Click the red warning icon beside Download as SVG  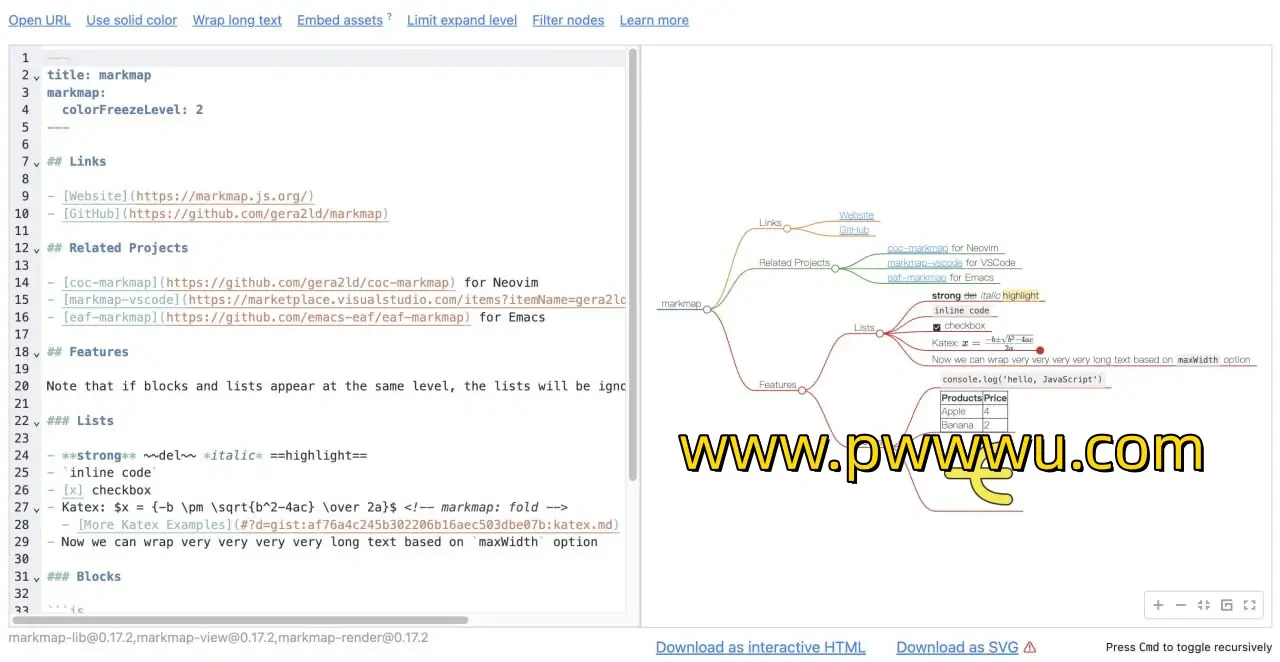point(1030,647)
